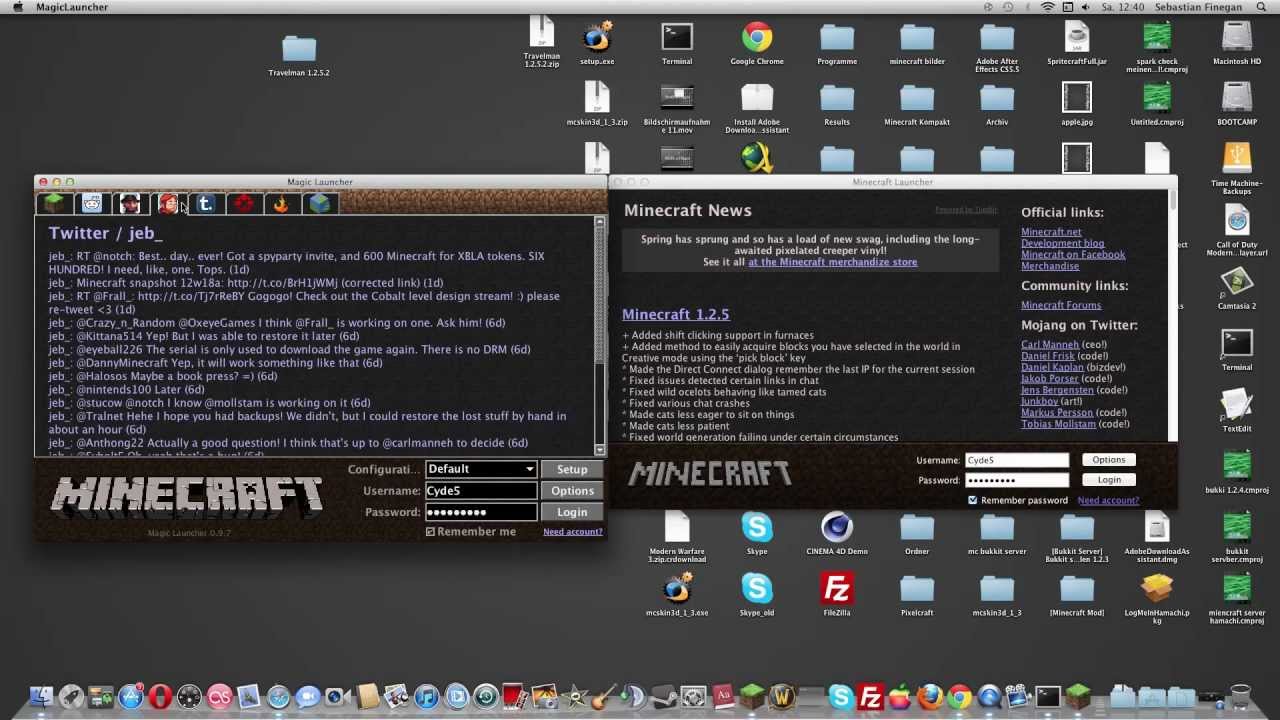
Task: Click 'Need account?' link in Magic Launcher
Action: (573, 532)
